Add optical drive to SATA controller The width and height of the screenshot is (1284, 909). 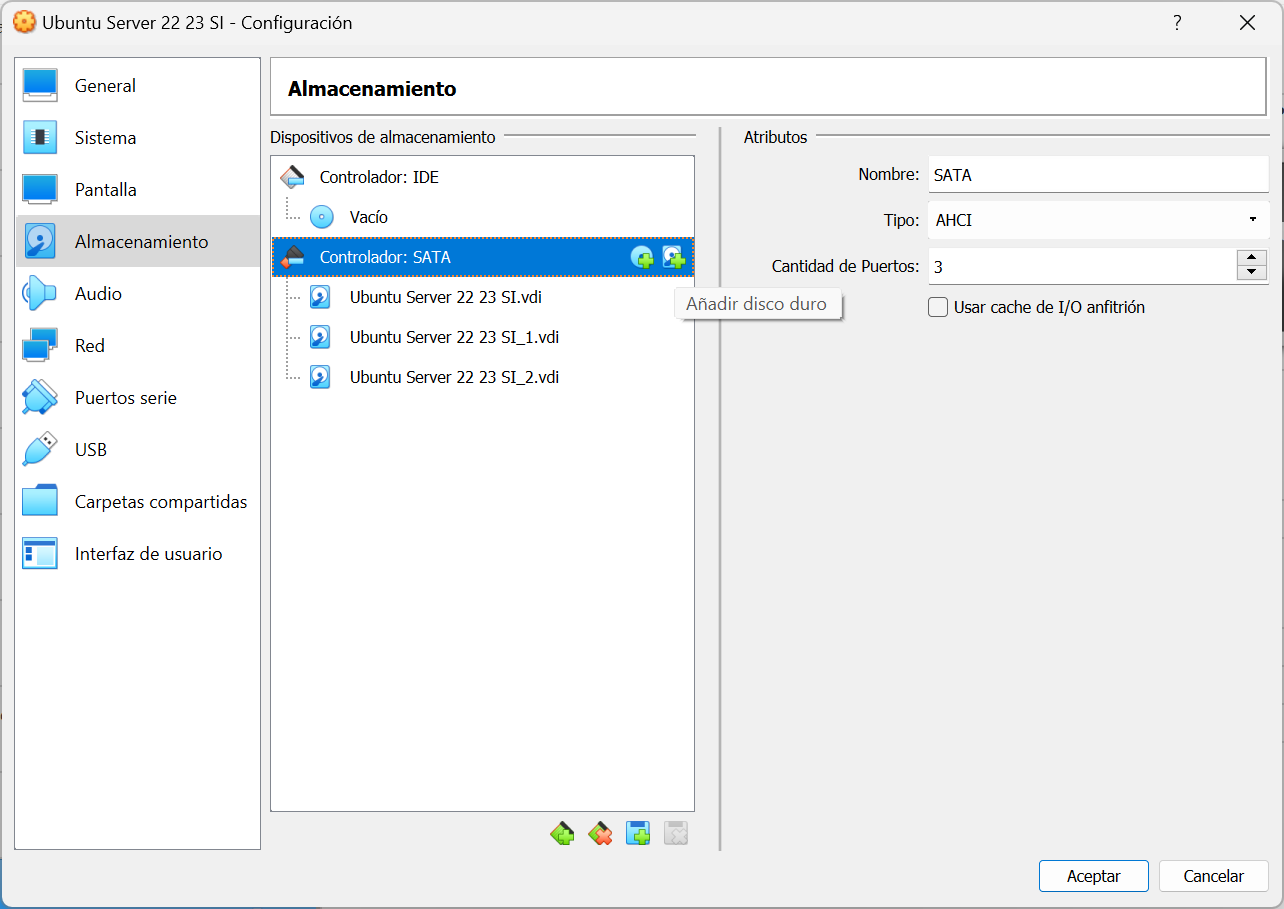pos(642,258)
